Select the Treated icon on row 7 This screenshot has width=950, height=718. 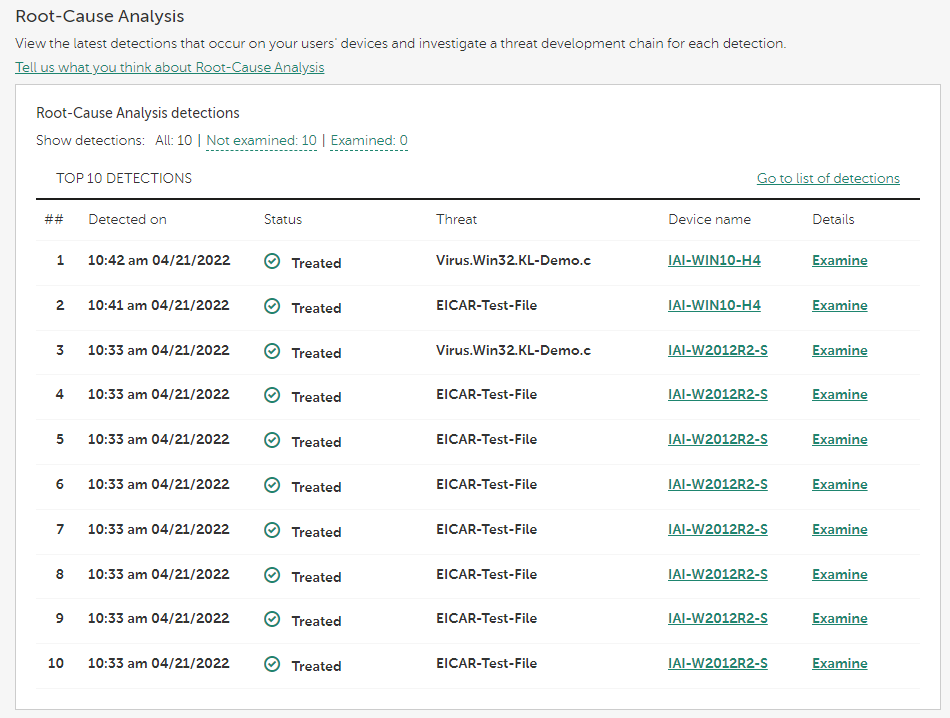tap(272, 529)
